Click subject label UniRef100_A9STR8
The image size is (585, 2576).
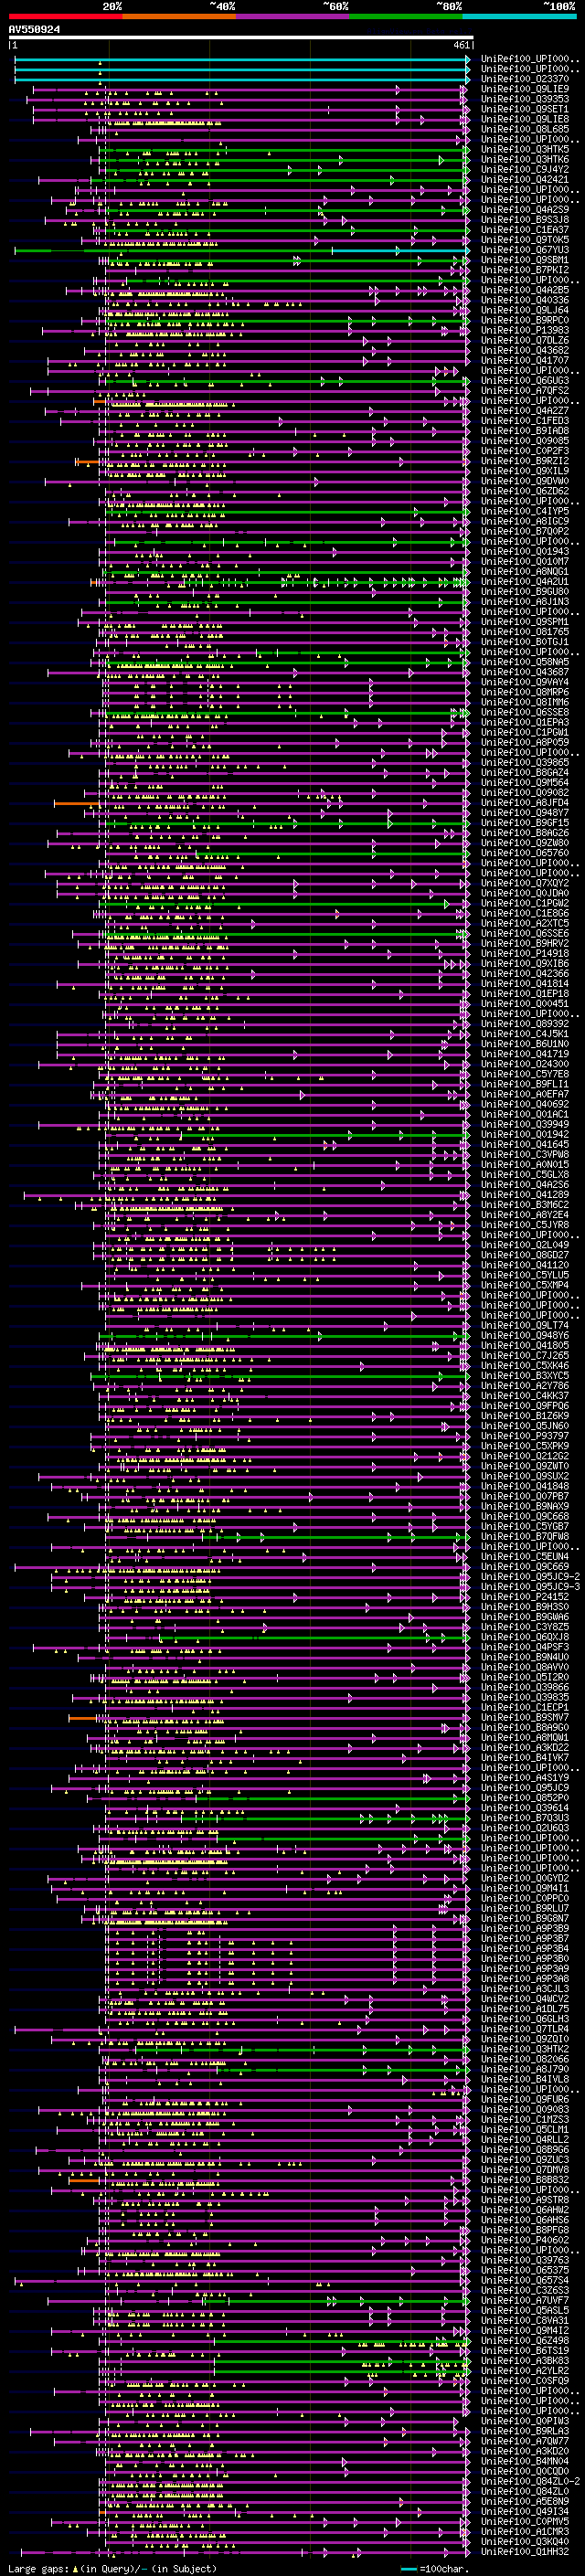coord(525,2200)
